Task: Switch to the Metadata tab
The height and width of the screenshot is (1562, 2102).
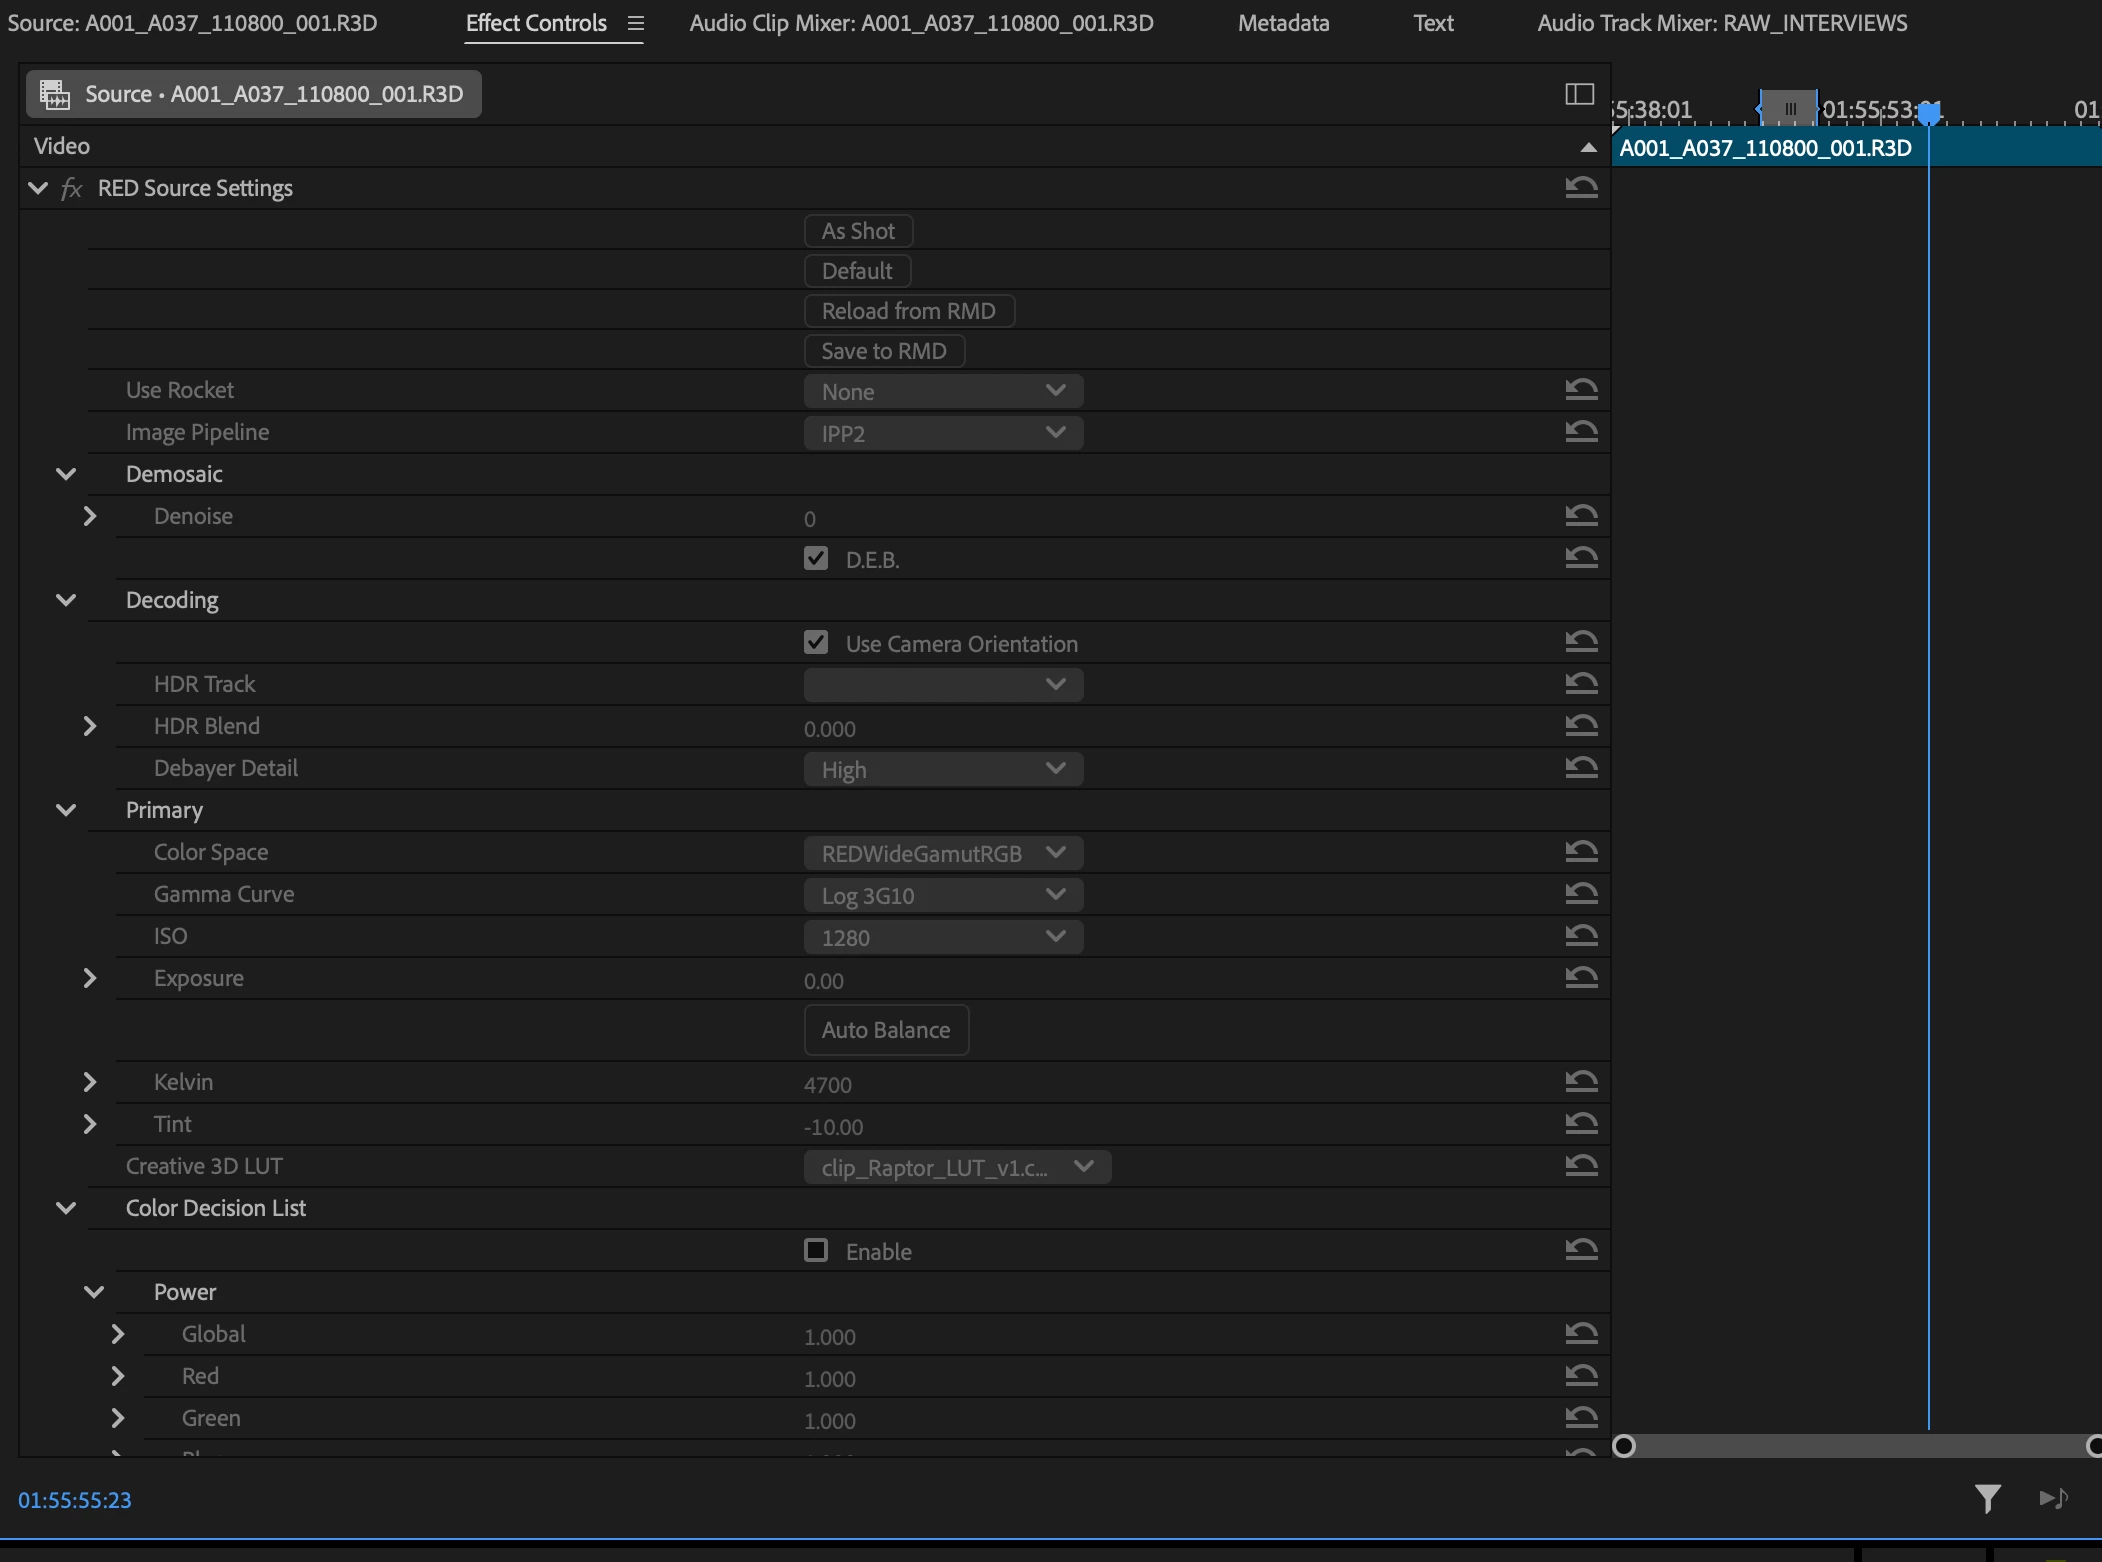Action: 1283,23
